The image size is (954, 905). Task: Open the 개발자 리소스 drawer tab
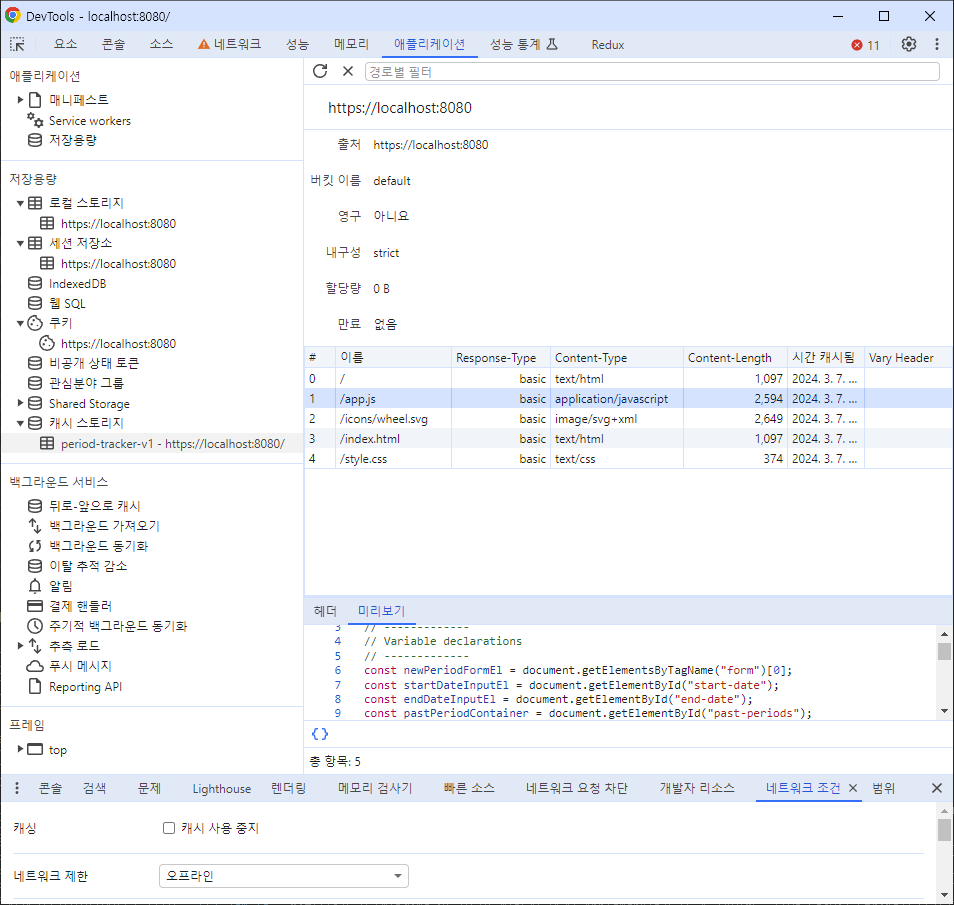[x=697, y=788]
